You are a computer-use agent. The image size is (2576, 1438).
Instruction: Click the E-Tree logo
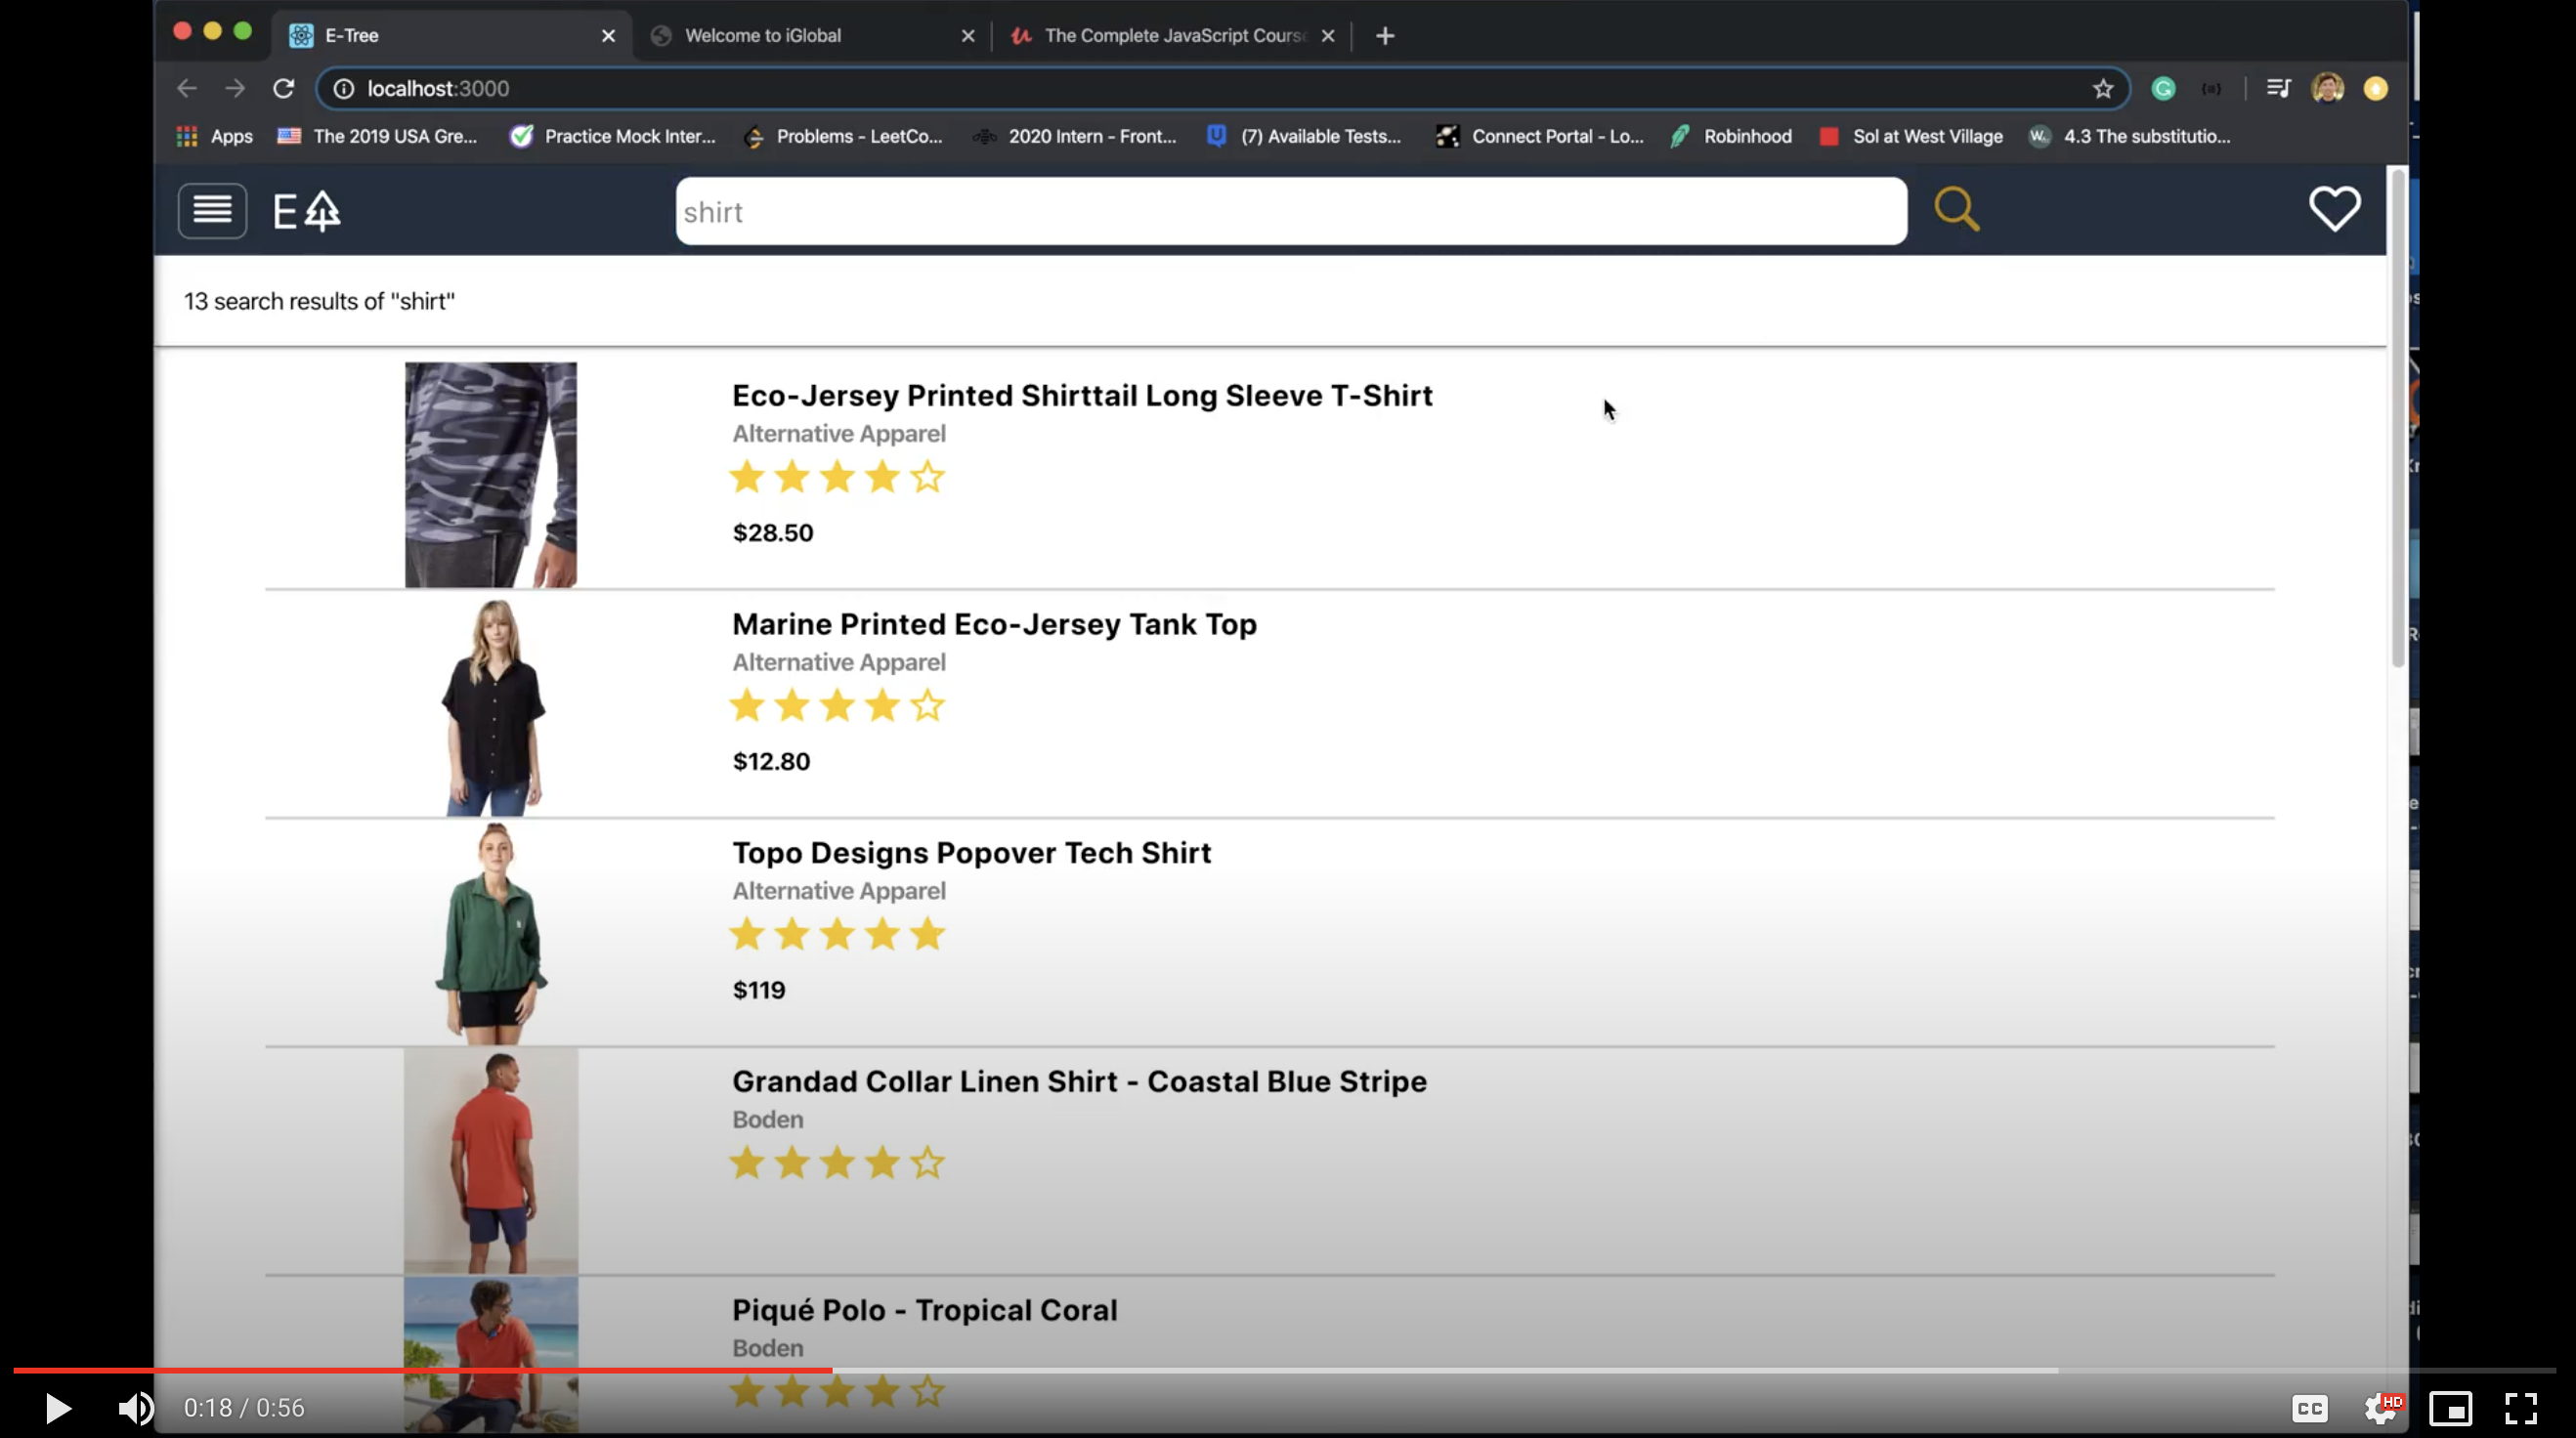pos(307,211)
